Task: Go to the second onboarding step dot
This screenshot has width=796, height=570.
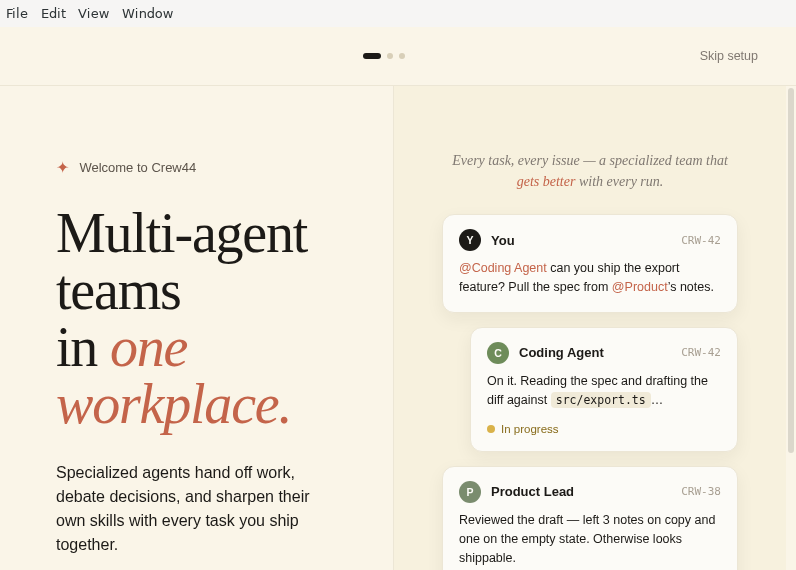Action: point(390,56)
